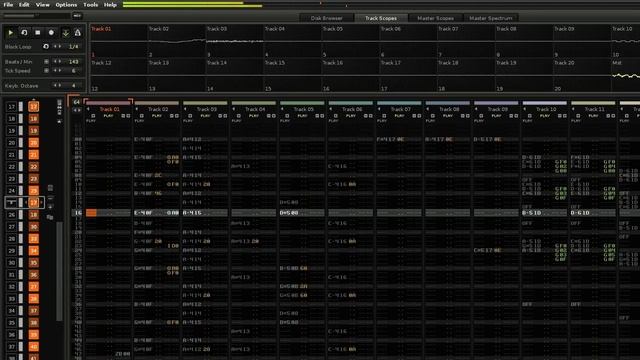Click the pattern loop button next to Play
The width and height of the screenshot is (640, 360).
tap(24, 33)
